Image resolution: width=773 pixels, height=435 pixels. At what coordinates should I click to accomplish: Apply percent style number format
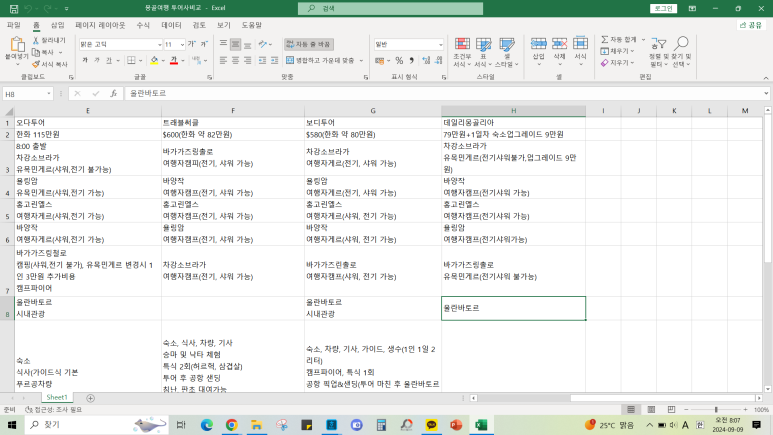[x=399, y=61]
